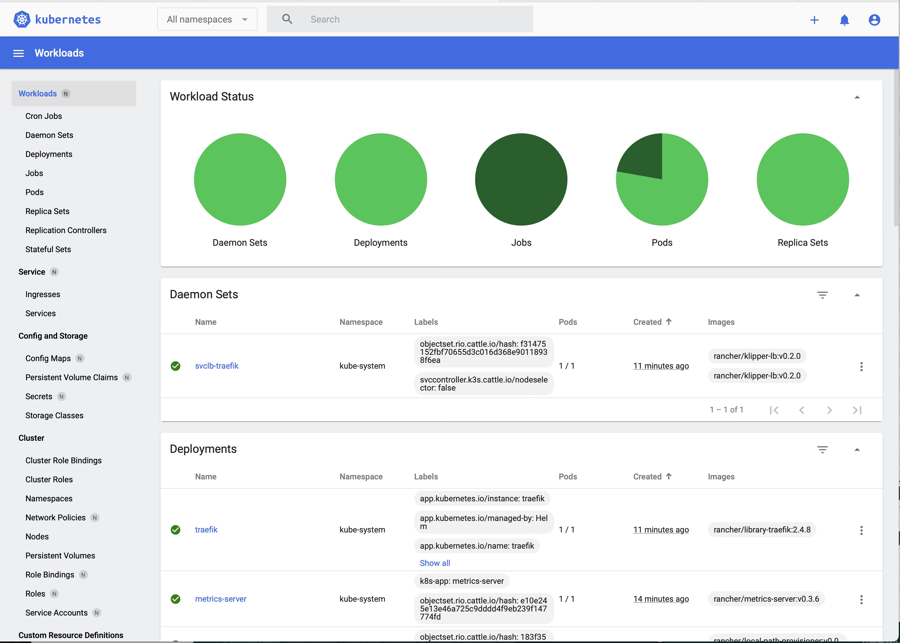900x643 pixels.
Task: Open Services in sidebar
Action: point(40,313)
